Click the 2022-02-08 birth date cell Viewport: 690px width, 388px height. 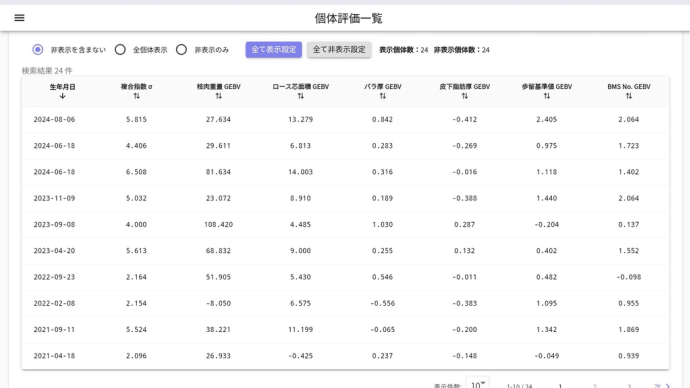click(x=55, y=303)
